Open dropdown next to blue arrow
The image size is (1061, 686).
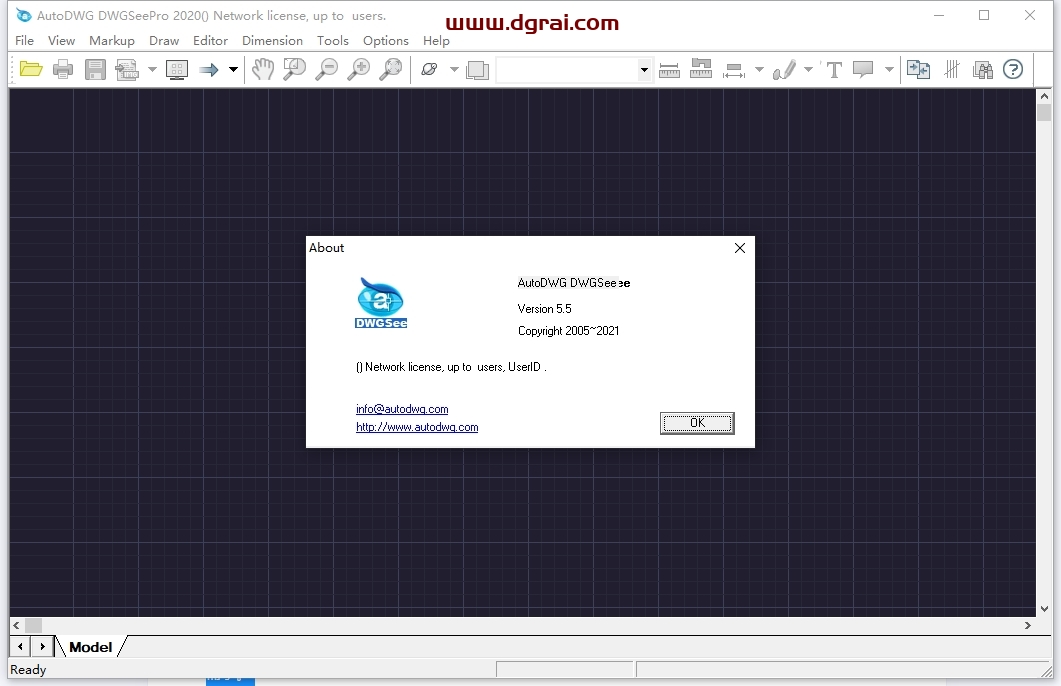click(x=233, y=69)
